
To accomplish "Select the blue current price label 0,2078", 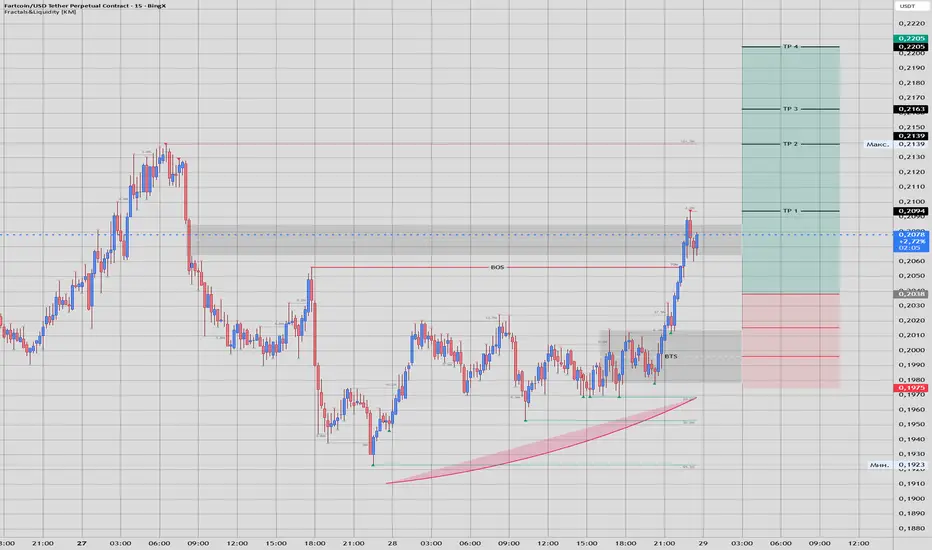I will pos(911,241).
